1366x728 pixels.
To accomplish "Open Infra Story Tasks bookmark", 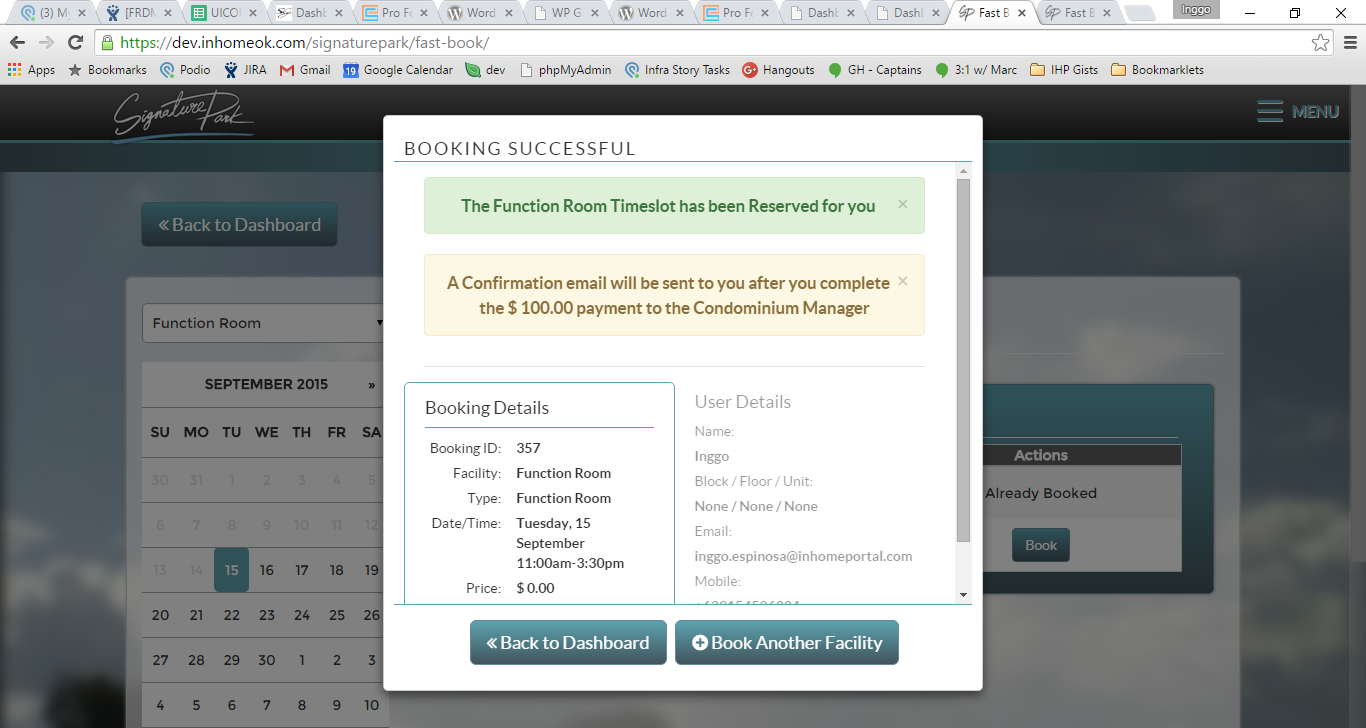I will coord(677,70).
